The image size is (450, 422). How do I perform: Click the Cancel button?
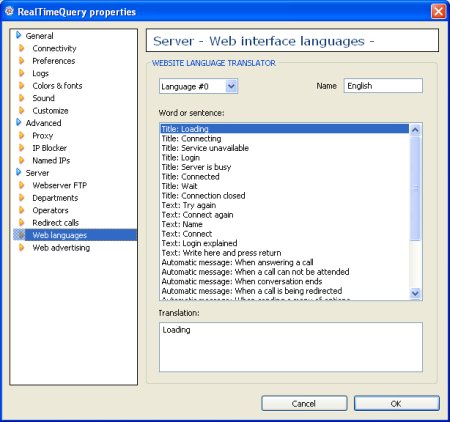tap(304, 403)
